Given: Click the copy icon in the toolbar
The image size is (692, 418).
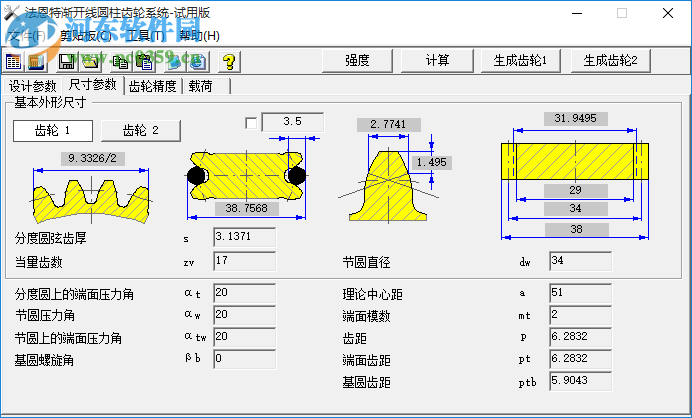Looking at the screenshot, I should [x=120, y=61].
